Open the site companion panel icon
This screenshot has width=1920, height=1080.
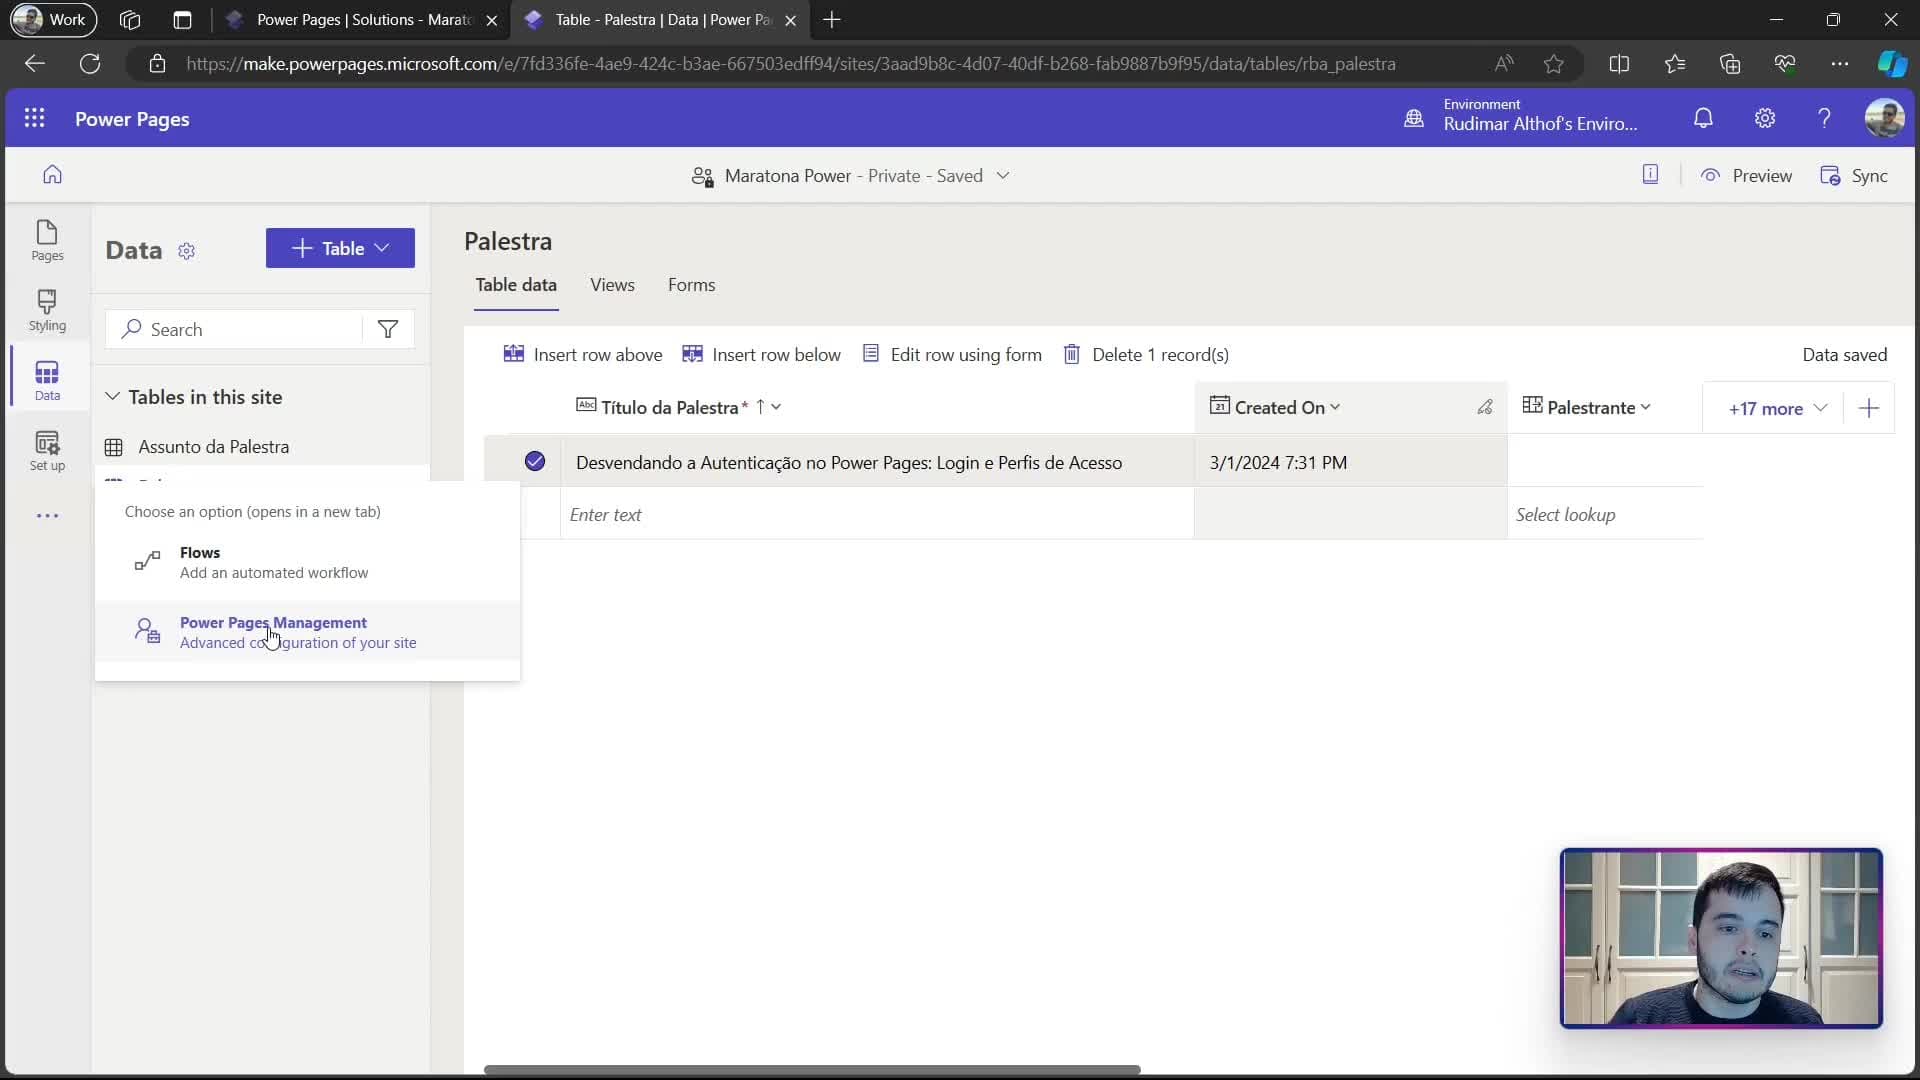pyautogui.click(x=1650, y=175)
